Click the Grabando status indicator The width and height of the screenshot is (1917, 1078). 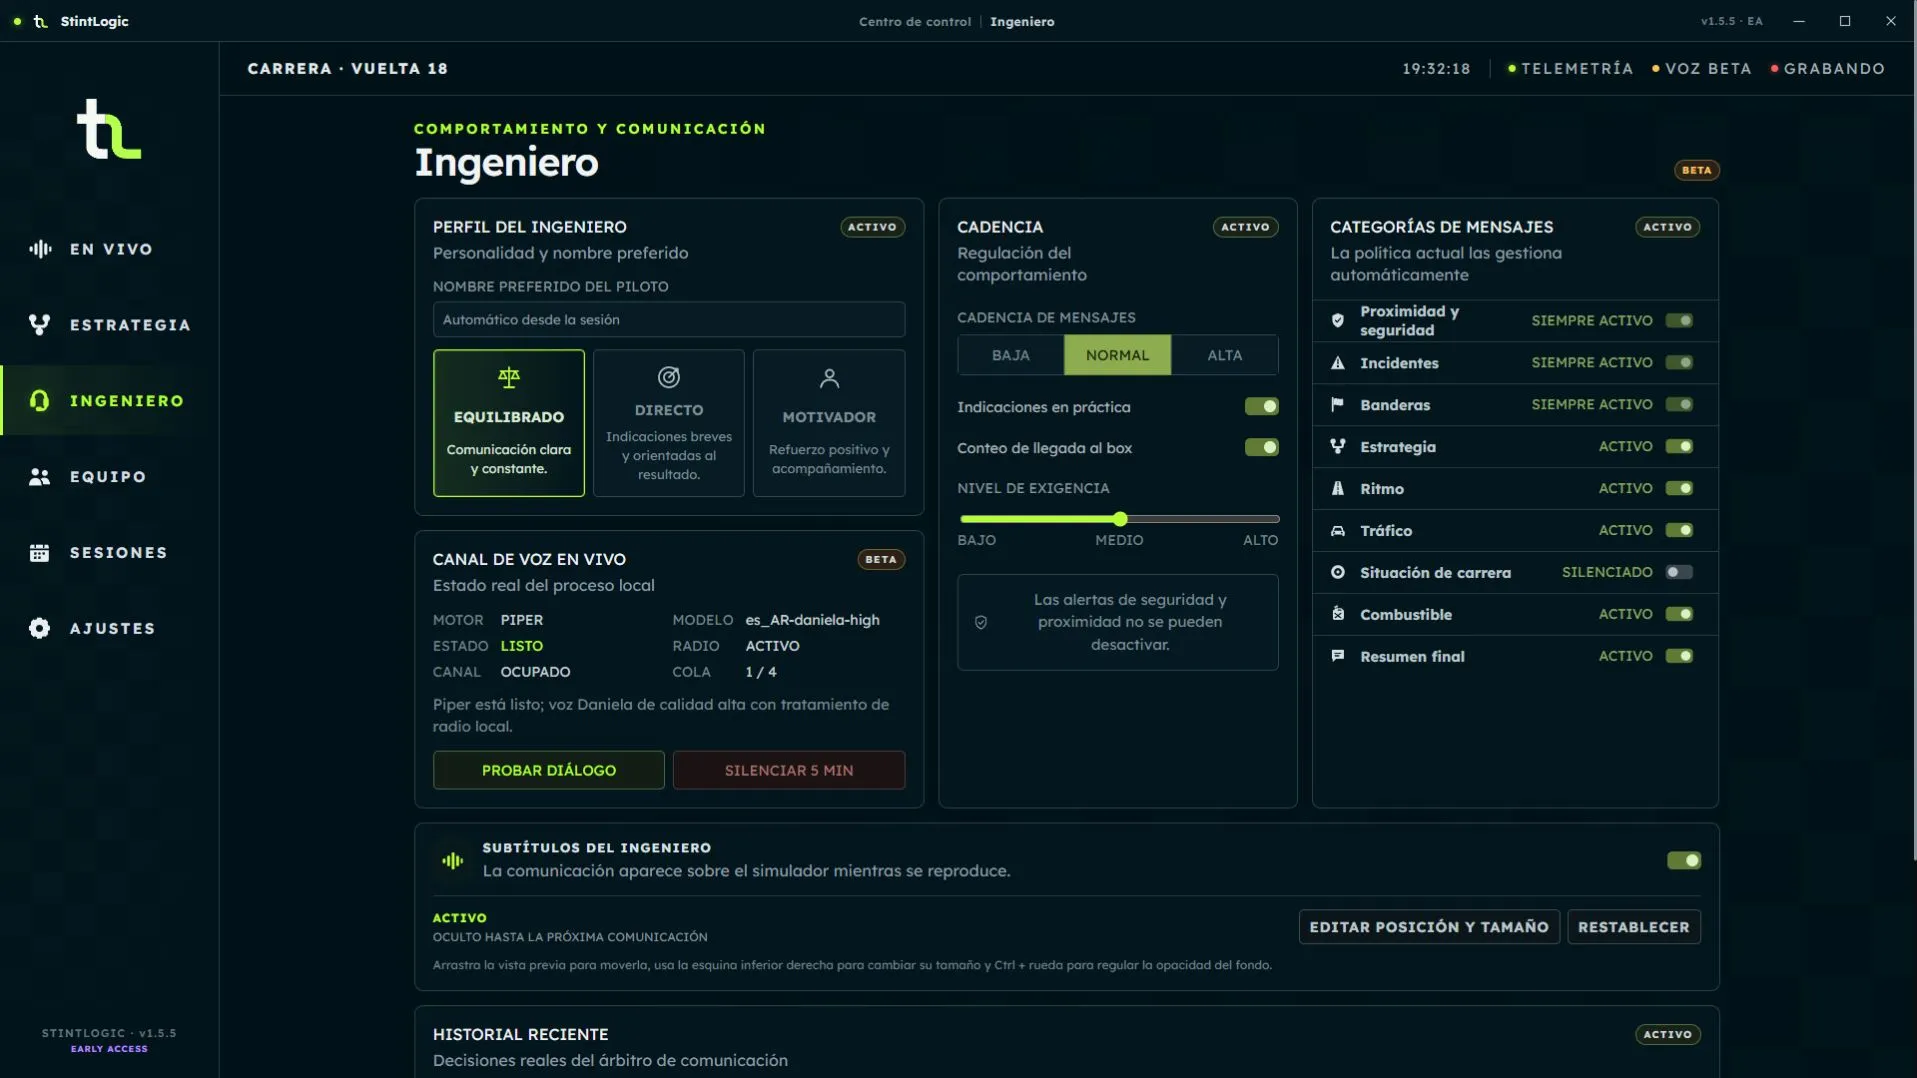coord(1828,69)
